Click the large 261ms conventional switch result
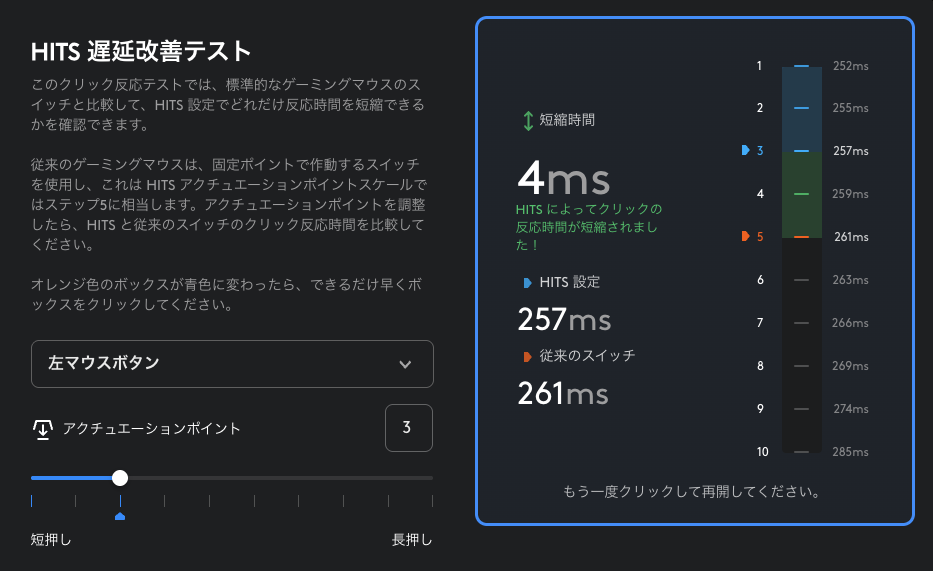The width and height of the screenshot is (933, 571). click(x=563, y=393)
